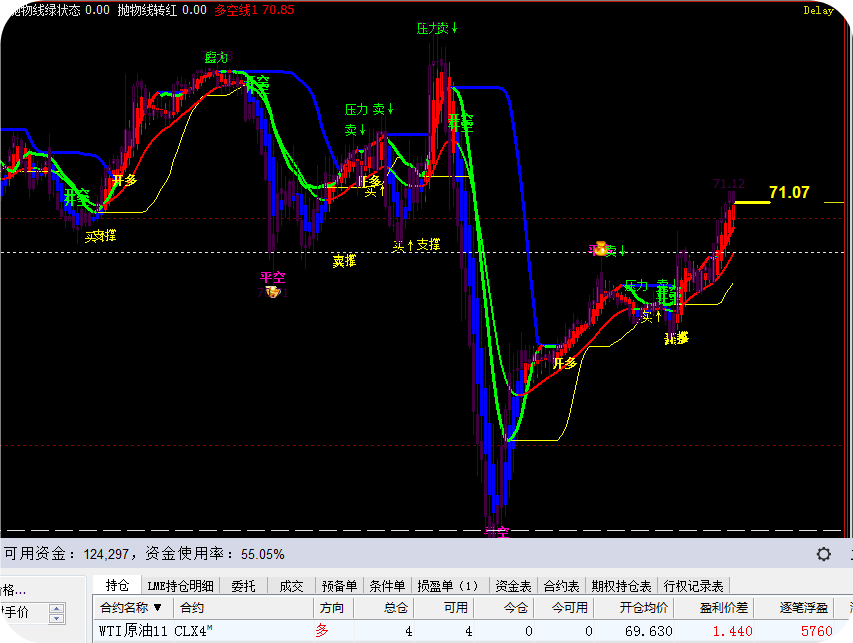
Task: Click the 方向 column header
Action: [x=332, y=608]
